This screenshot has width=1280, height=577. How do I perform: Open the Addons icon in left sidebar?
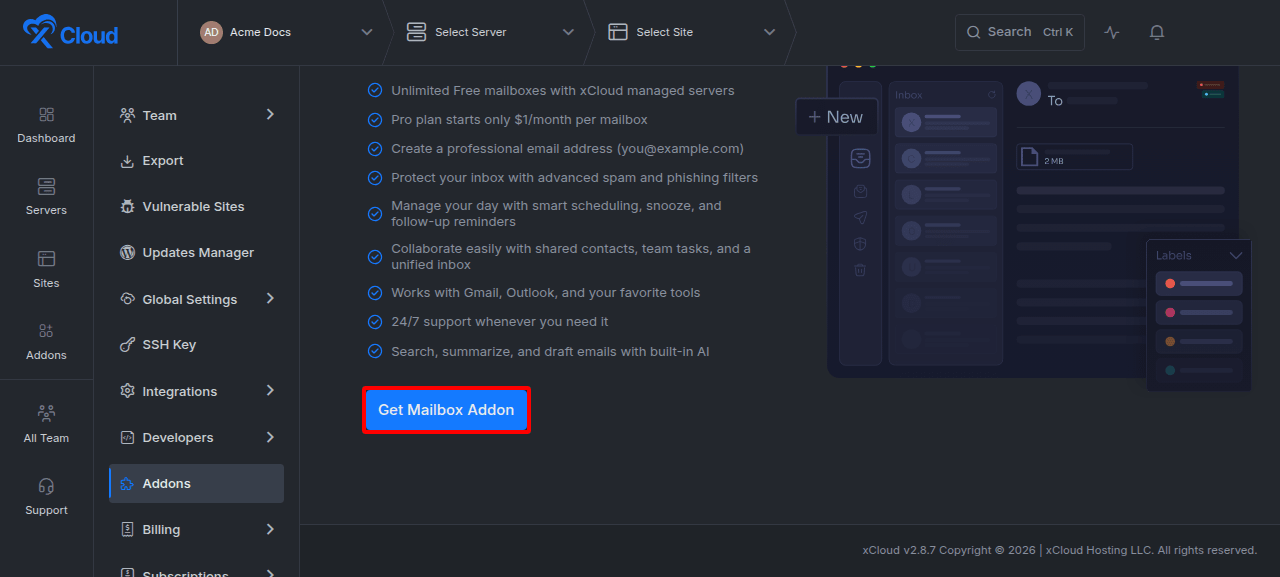pyautogui.click(x=46, y=331)
